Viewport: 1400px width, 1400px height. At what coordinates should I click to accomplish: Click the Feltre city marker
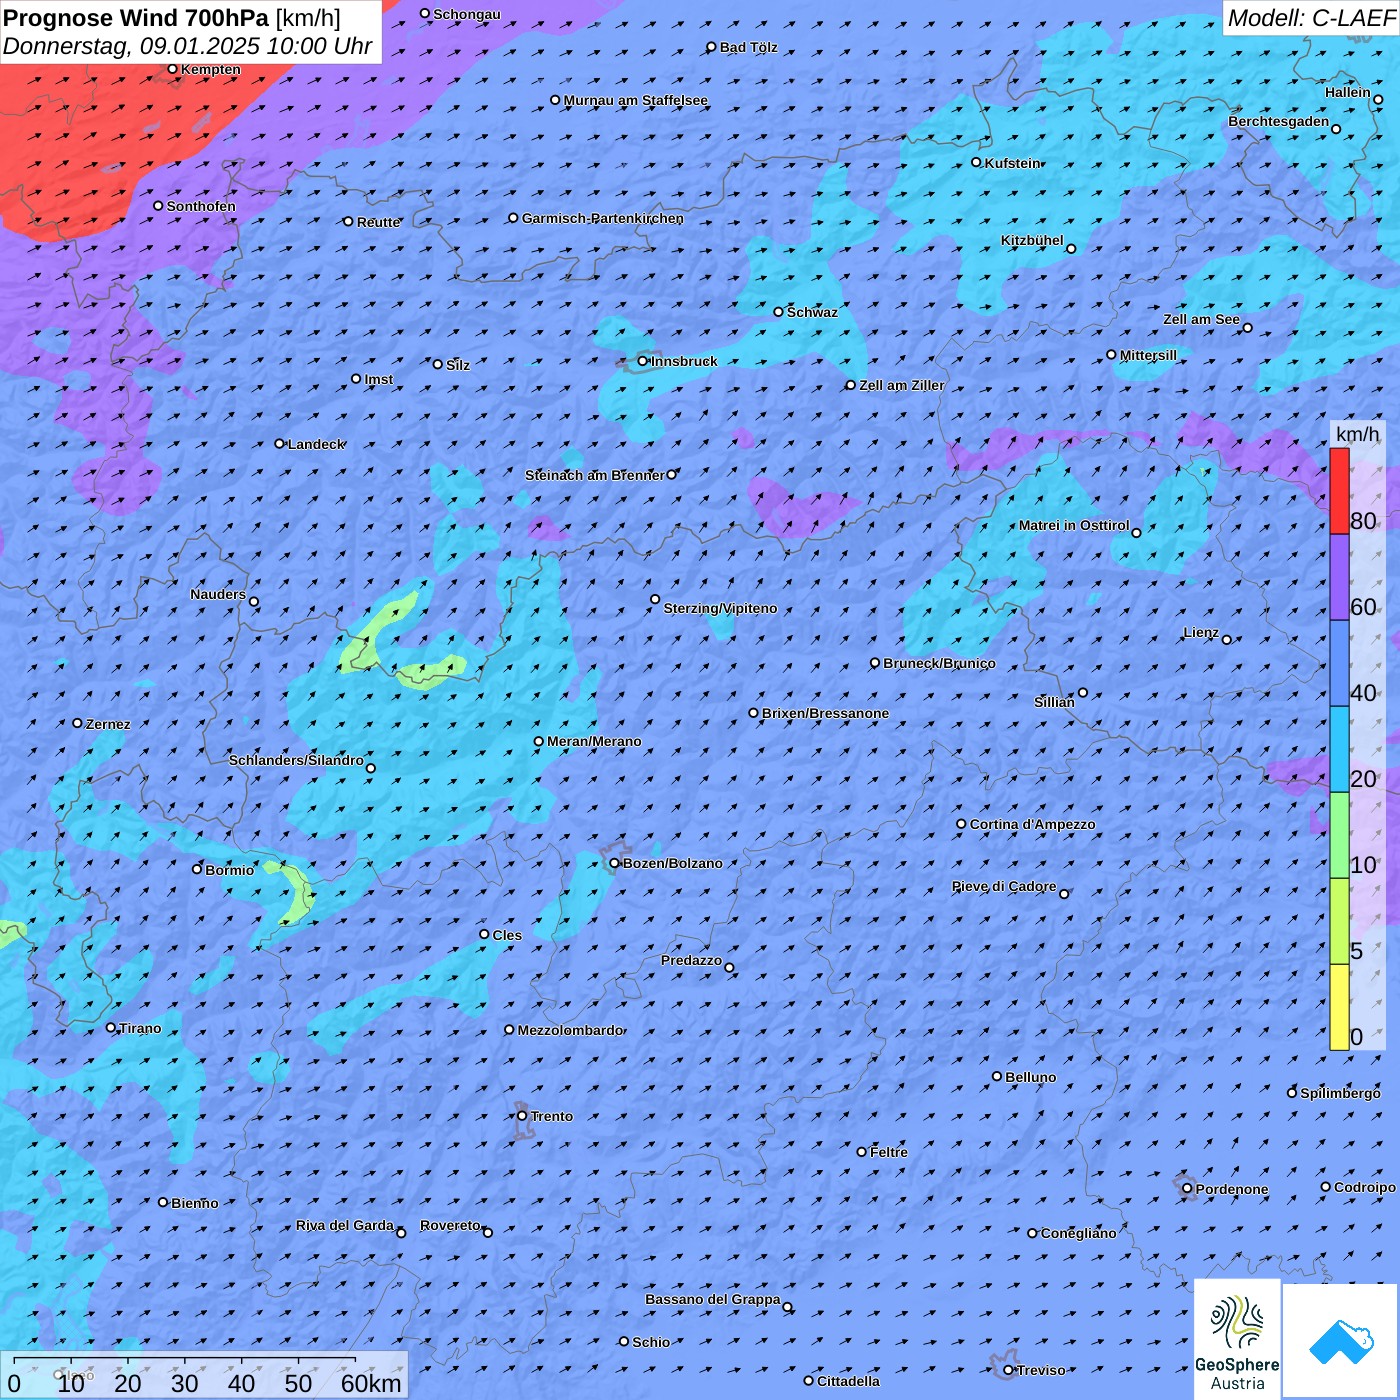pyautogui.click(x=862, y=1152)
